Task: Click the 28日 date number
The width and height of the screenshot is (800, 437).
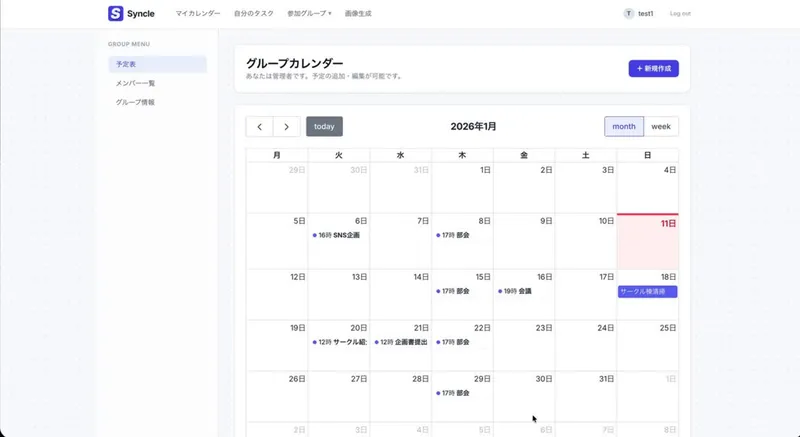Action: point(420,379)
